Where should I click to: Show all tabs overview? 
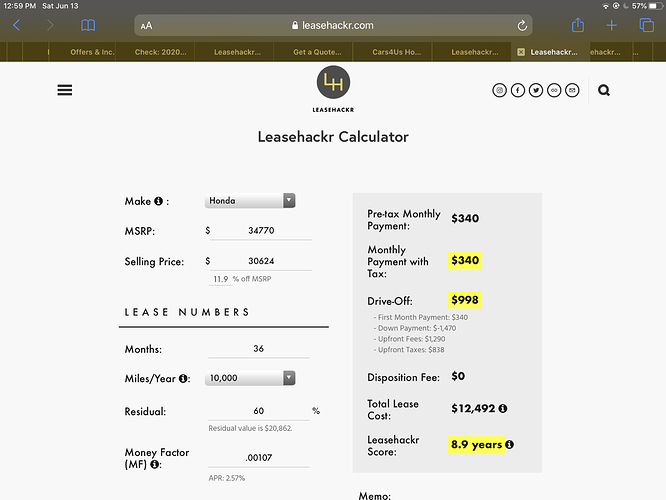pyautogui.click(x=646, y=25)
